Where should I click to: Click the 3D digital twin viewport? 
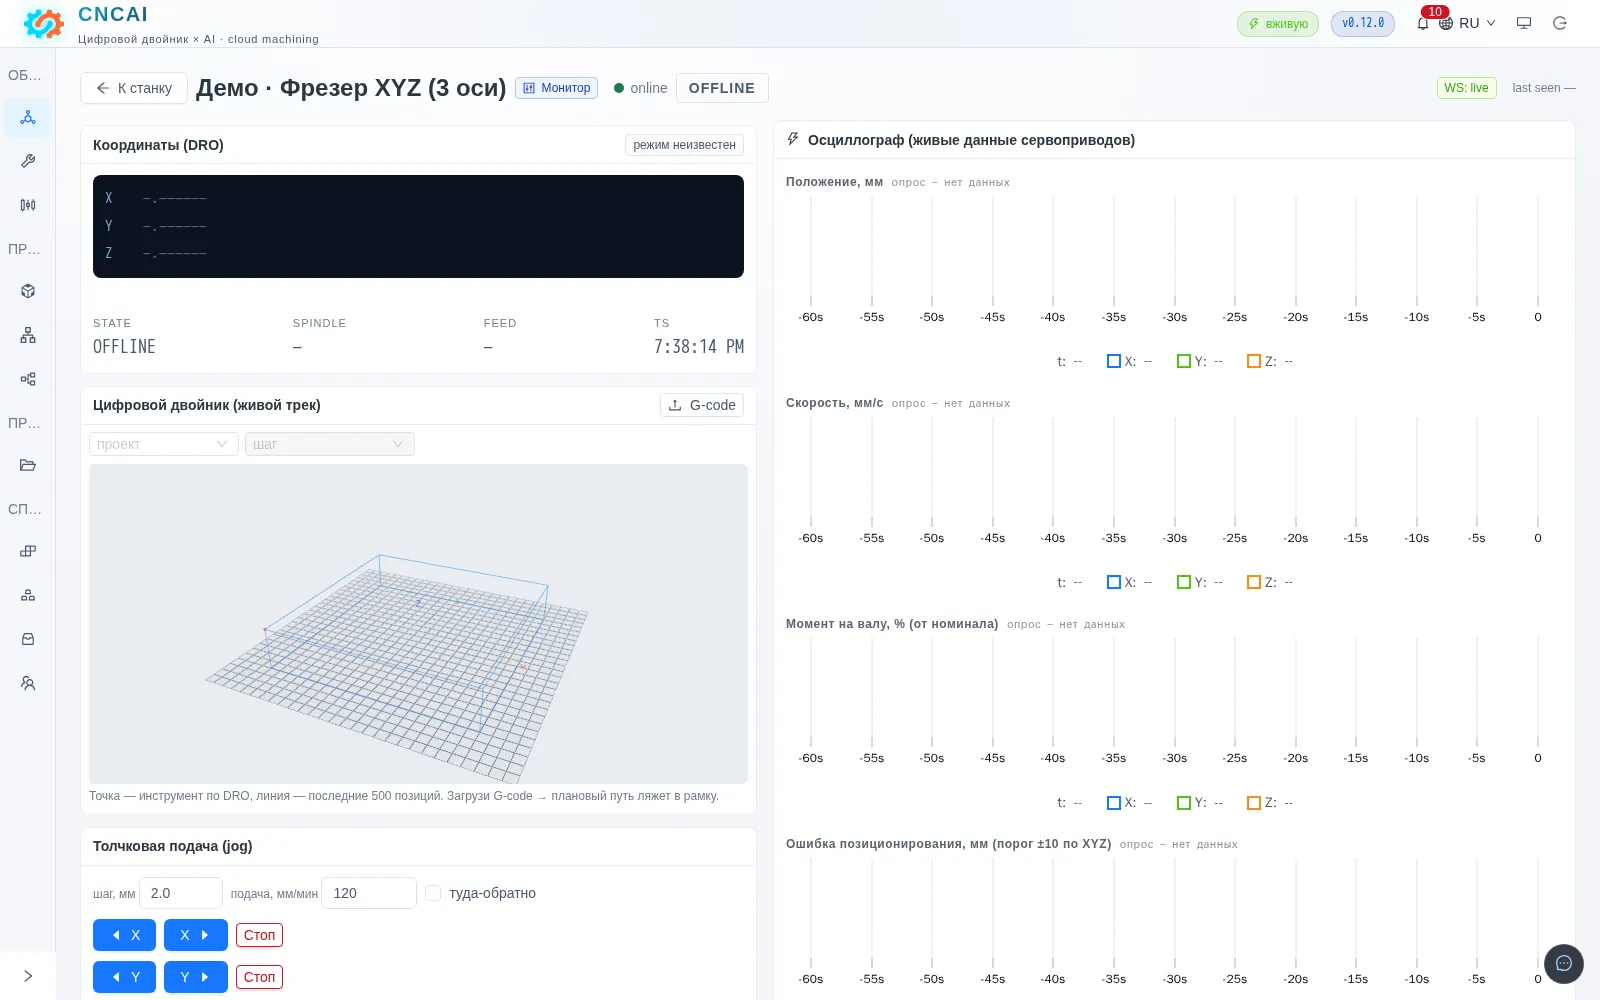click(x=418, y=623)
